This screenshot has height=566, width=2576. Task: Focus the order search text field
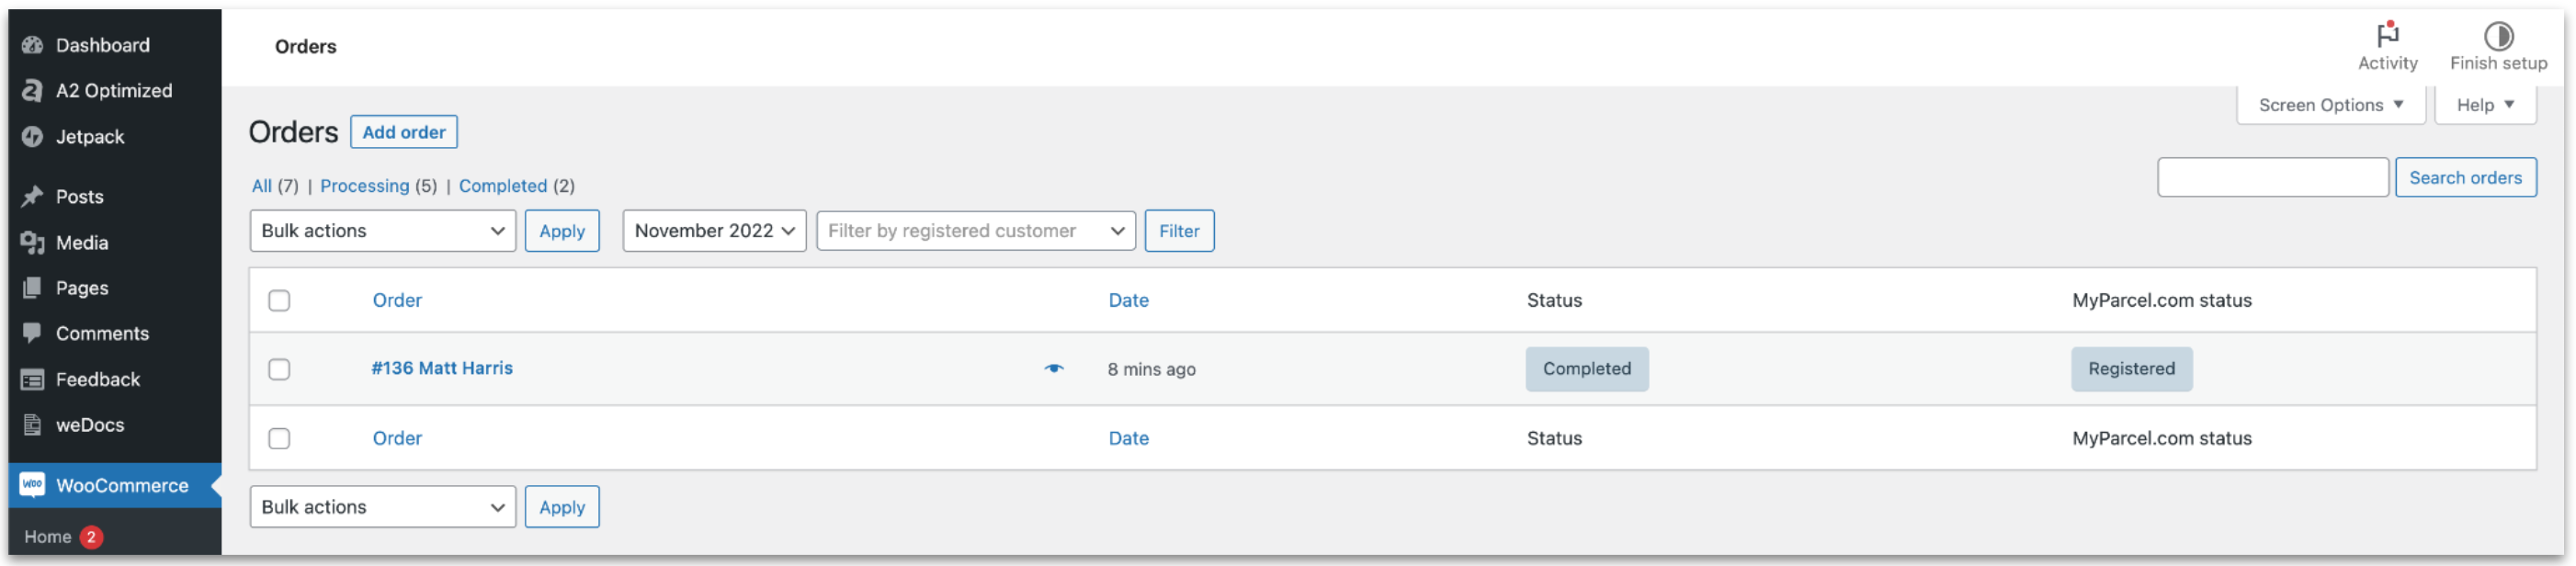click(x=2271, y=178)
